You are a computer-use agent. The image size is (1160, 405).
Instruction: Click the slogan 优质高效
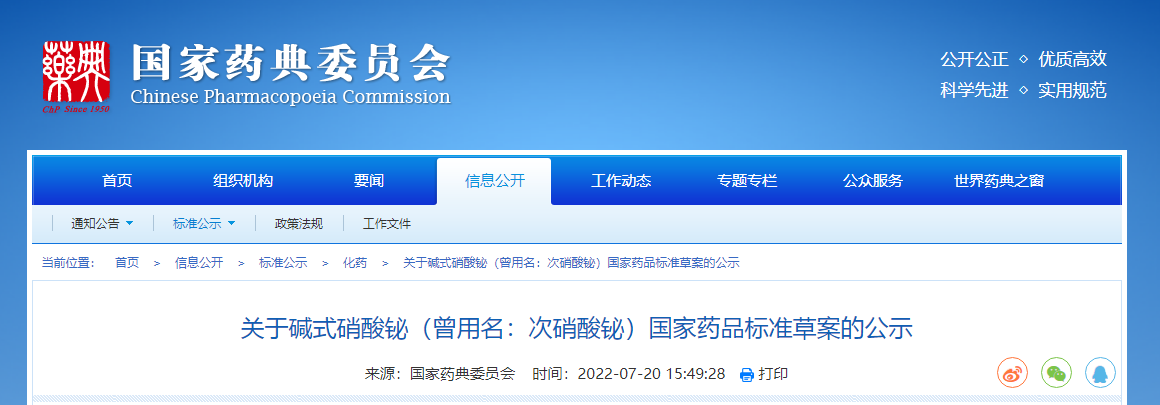[x=1073, y=59]
